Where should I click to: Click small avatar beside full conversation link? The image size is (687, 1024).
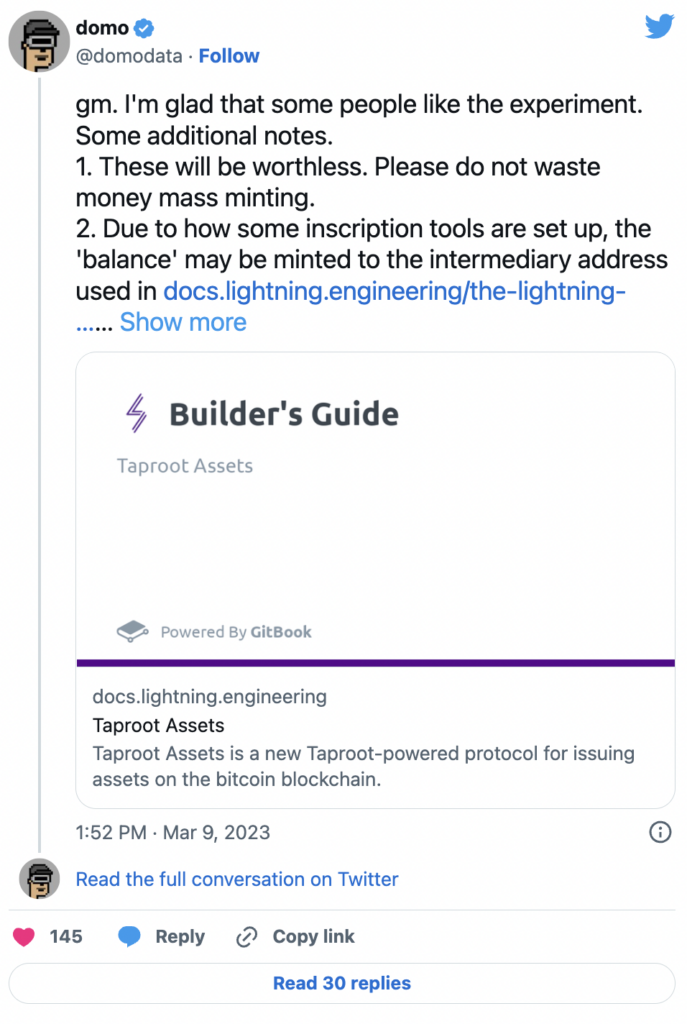39,879
